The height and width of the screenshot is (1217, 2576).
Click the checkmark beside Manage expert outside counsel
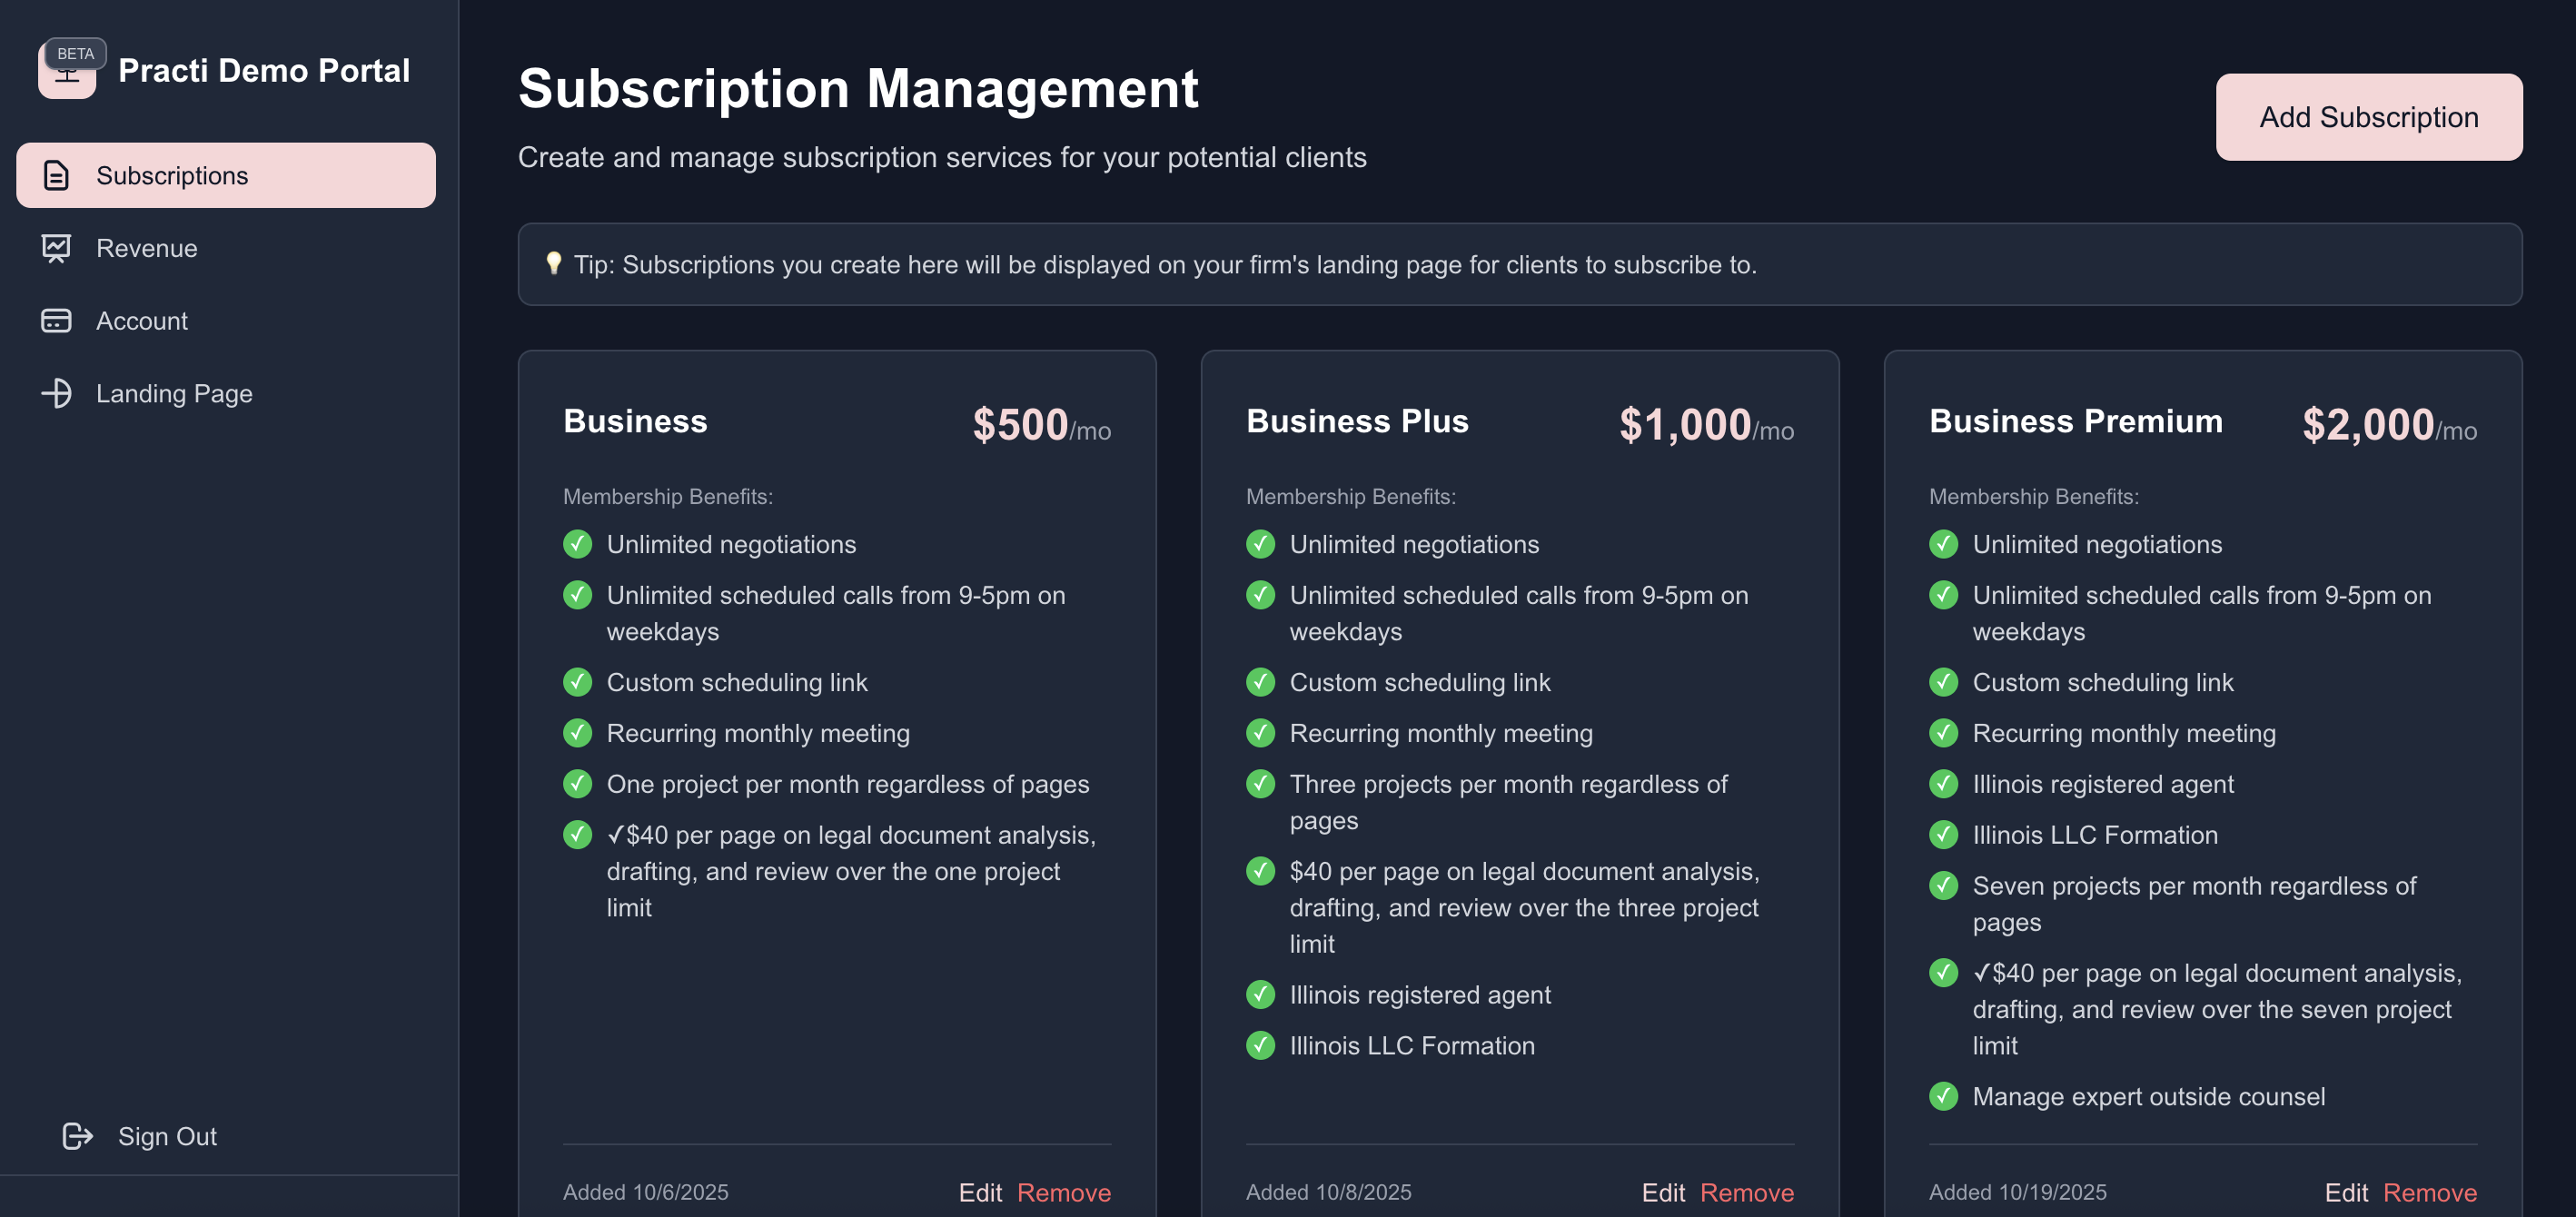(x=1943, y=1096)
